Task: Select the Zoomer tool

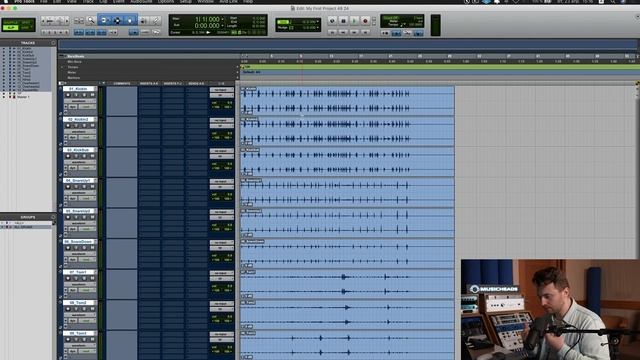Action: point(91,20)
